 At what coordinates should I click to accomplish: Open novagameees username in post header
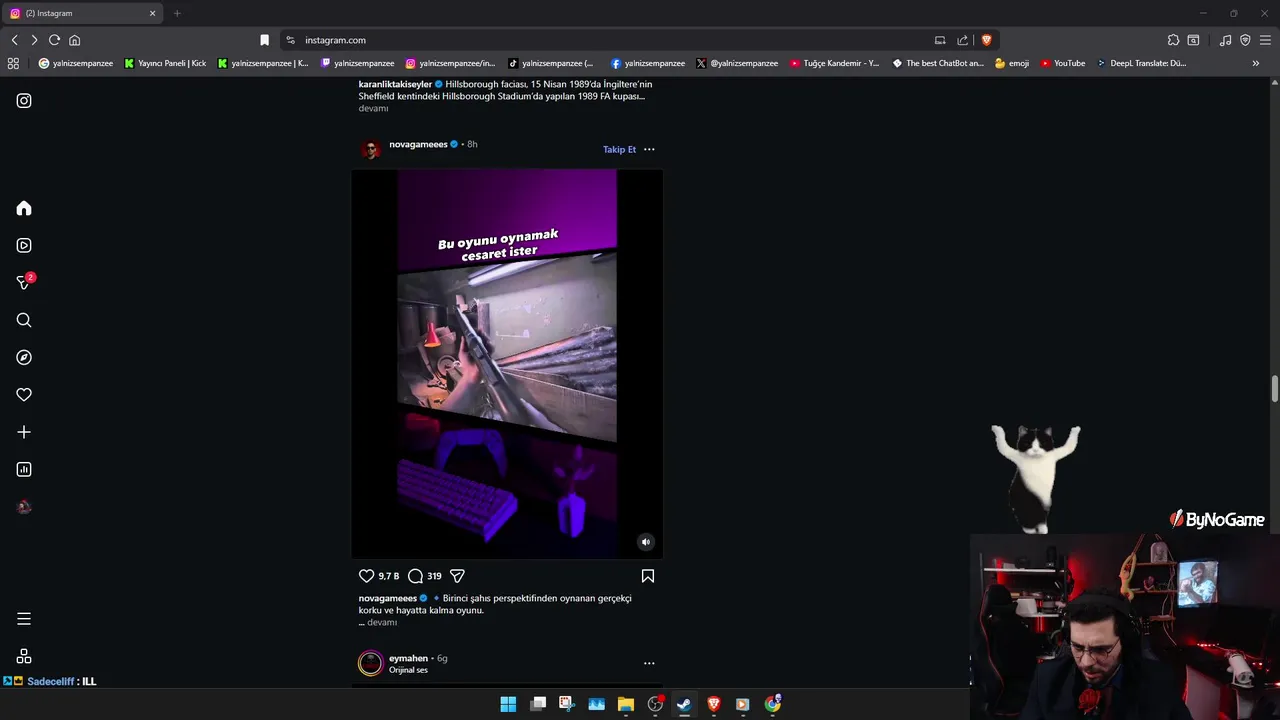[418, 144]
